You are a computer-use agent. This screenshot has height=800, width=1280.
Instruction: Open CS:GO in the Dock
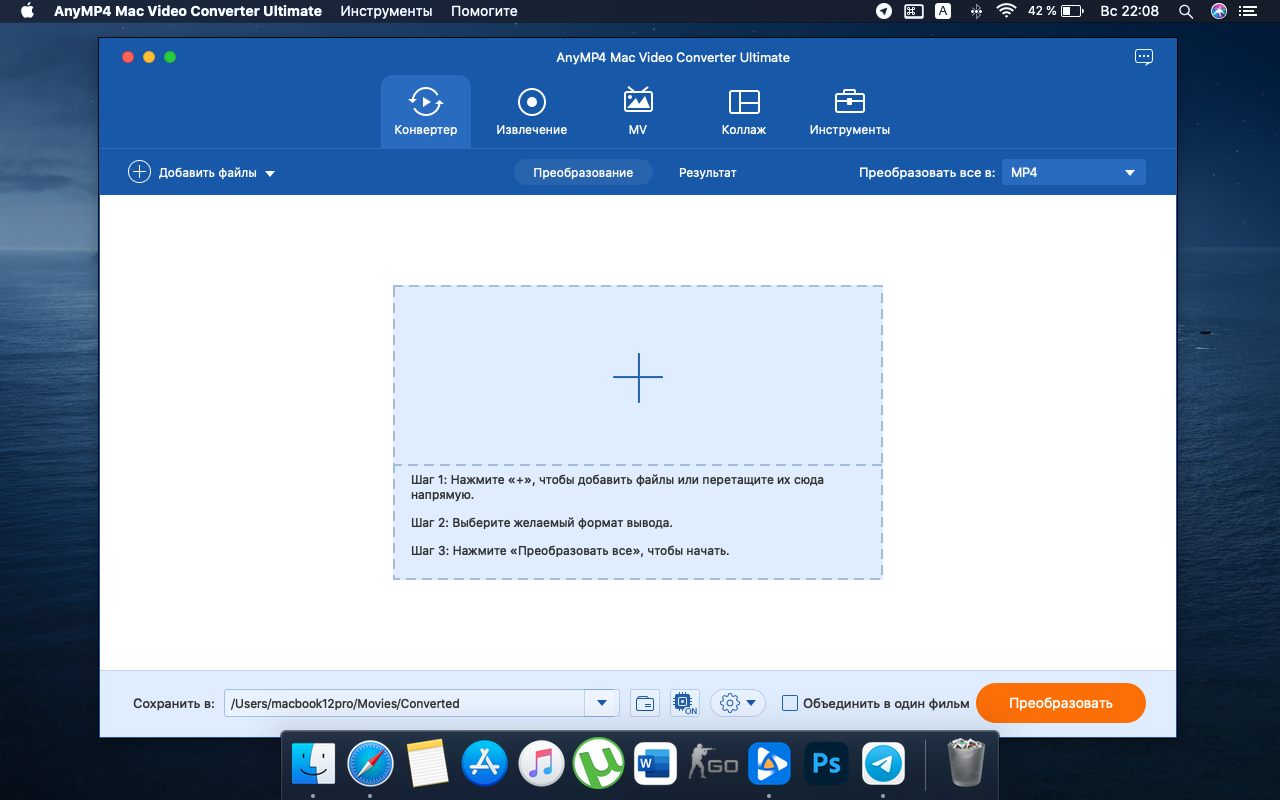pyautogui.click(x=713, y=765)
